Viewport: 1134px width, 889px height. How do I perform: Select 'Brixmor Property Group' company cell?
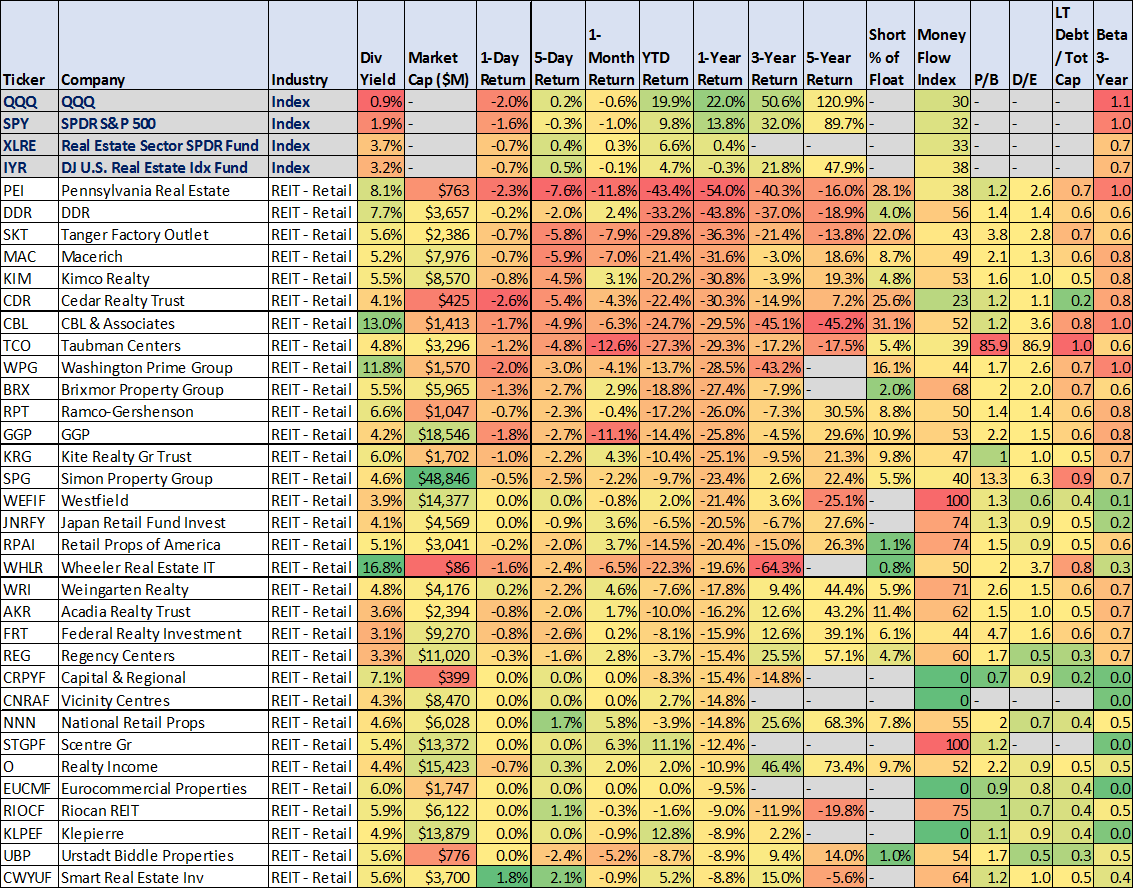pyautogui.click(x=163, y=390)
